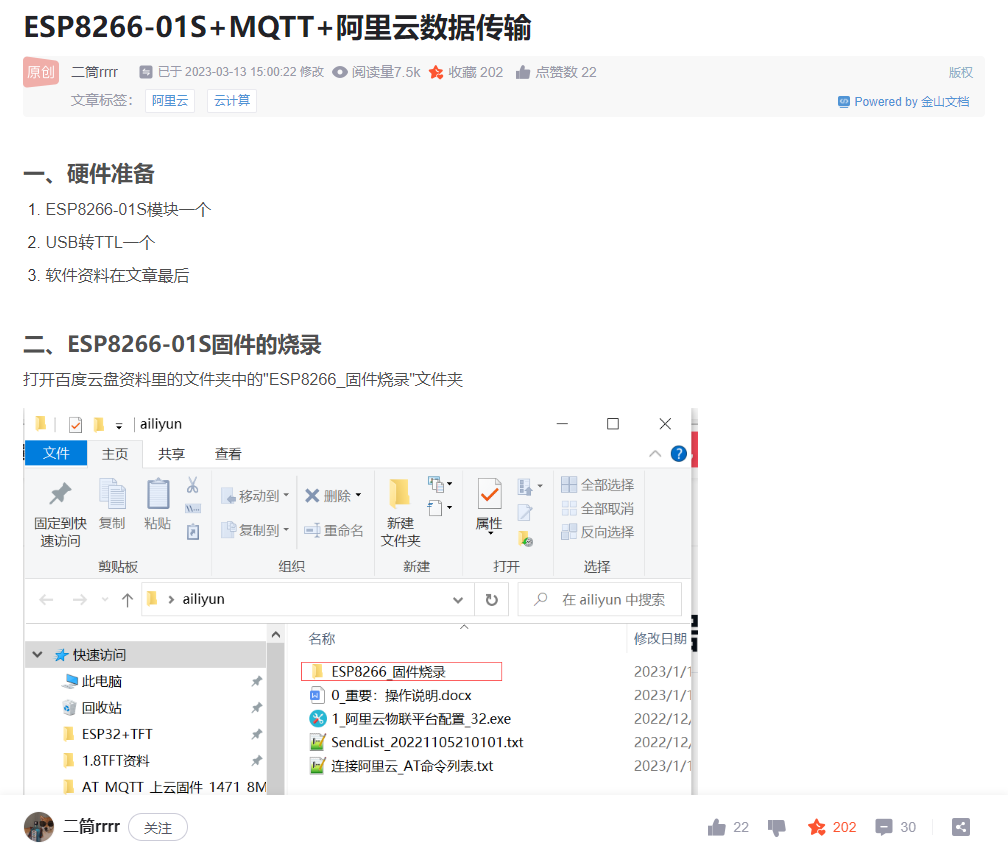Click the 固定到快速访问 pin icon
Screen dimensions: 1008x857
click(x=60, y=493)
